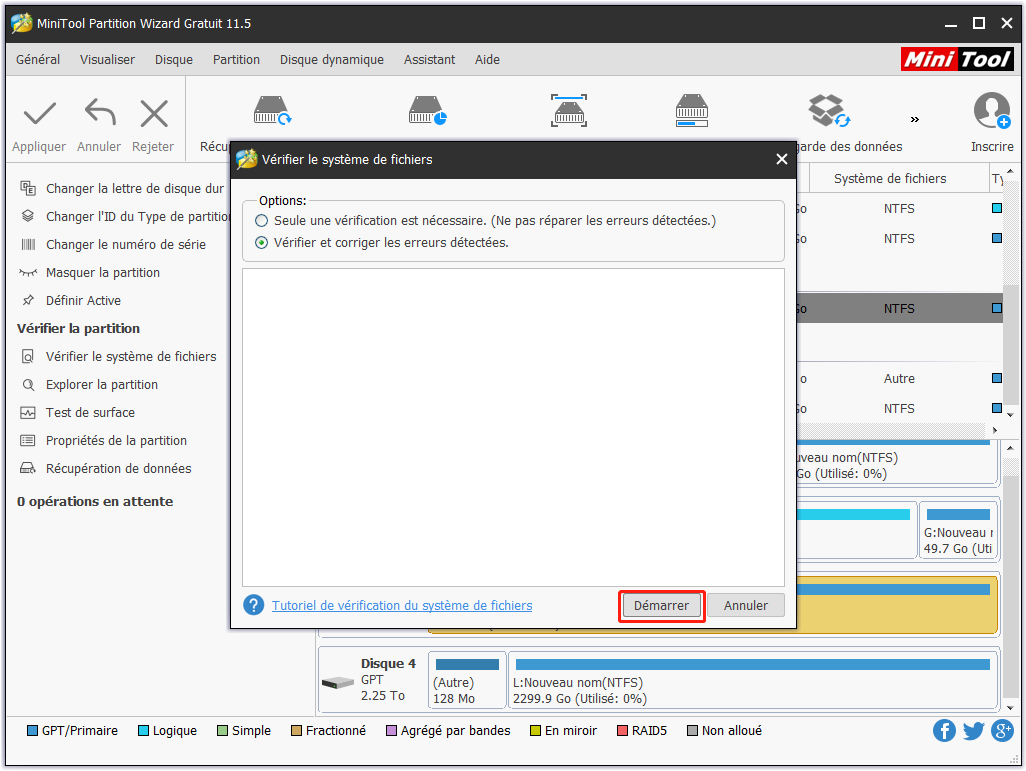
Task: Click the En miroir legend color swatch
Action: [x=535, y=730]
